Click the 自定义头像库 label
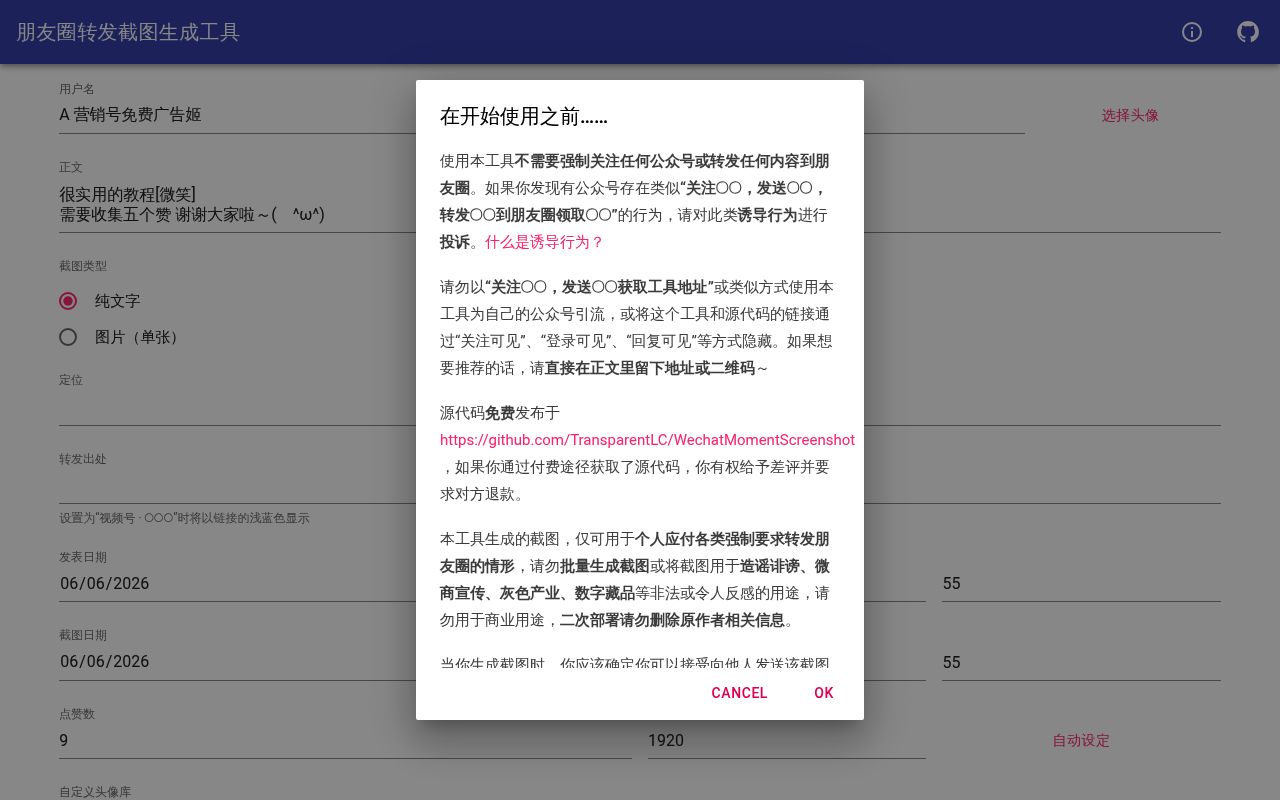Image resolution: width=1280 pixels, height=800 pixels. tap(95, 792)
